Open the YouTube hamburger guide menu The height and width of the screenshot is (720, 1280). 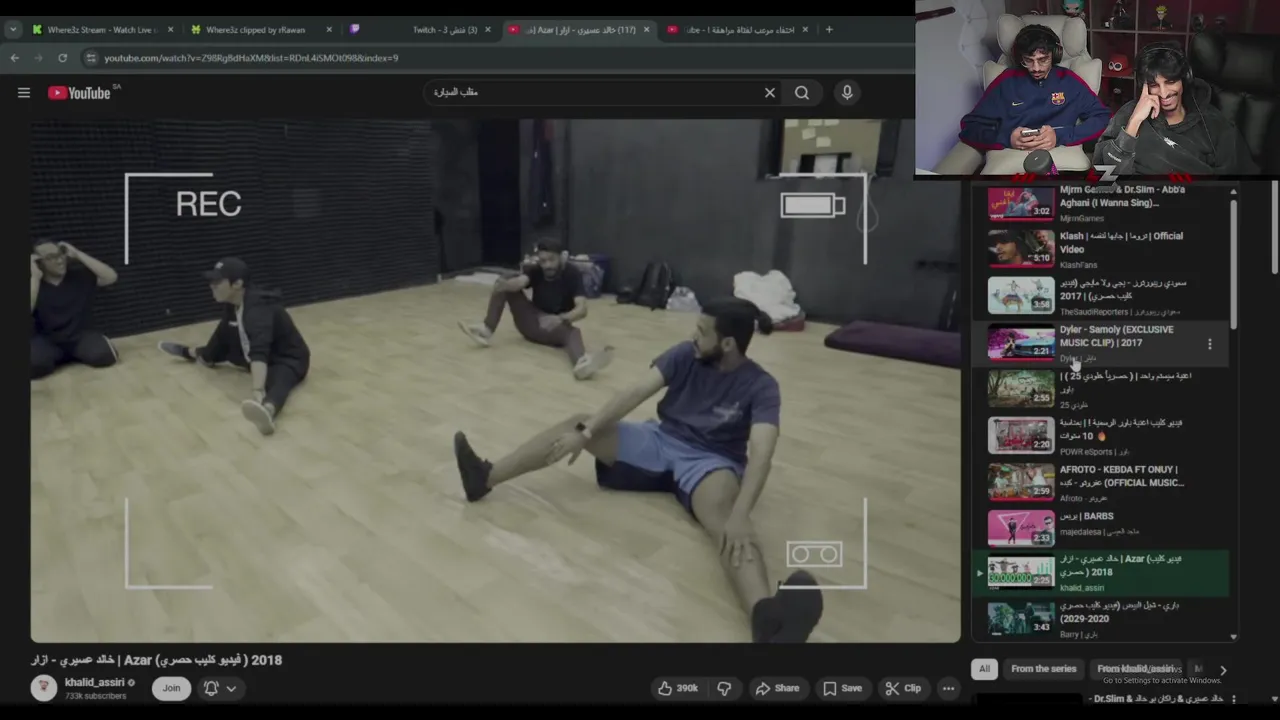tap(24, 93)
